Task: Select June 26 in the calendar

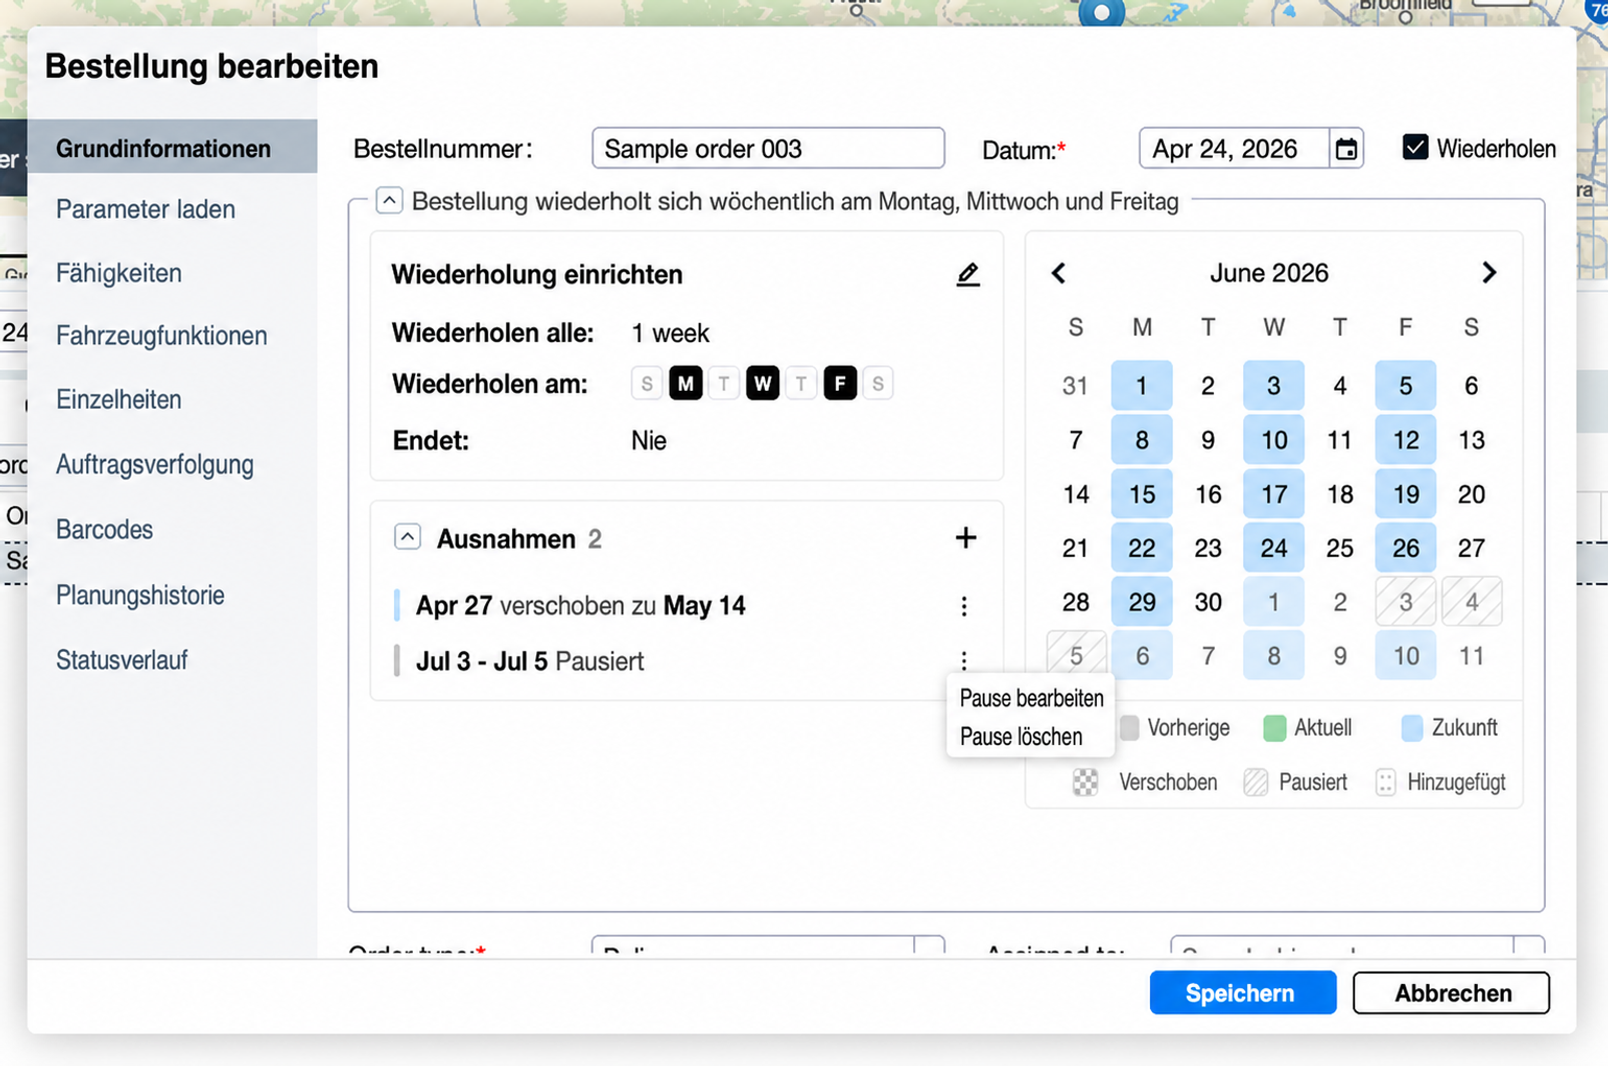Action: pyautogui.click(x=1405, y=548)
